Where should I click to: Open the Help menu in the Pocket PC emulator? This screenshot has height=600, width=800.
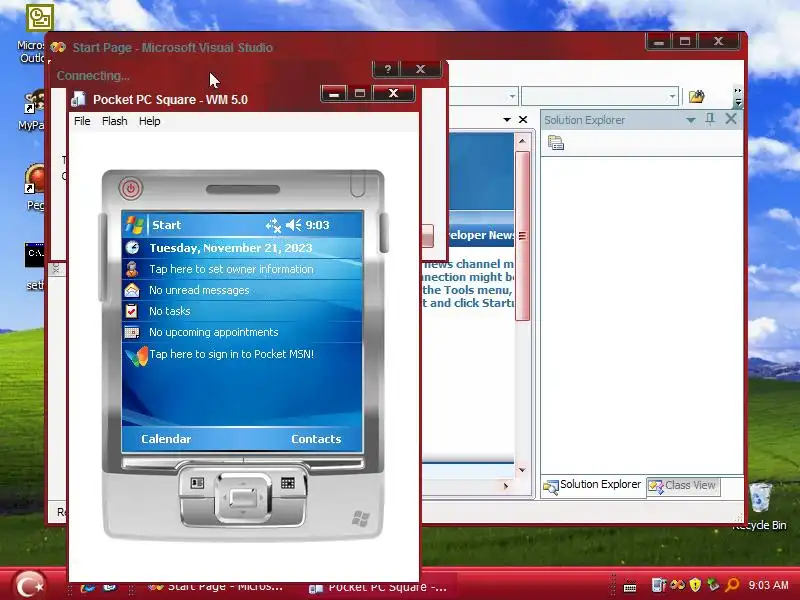click(149, 121)
